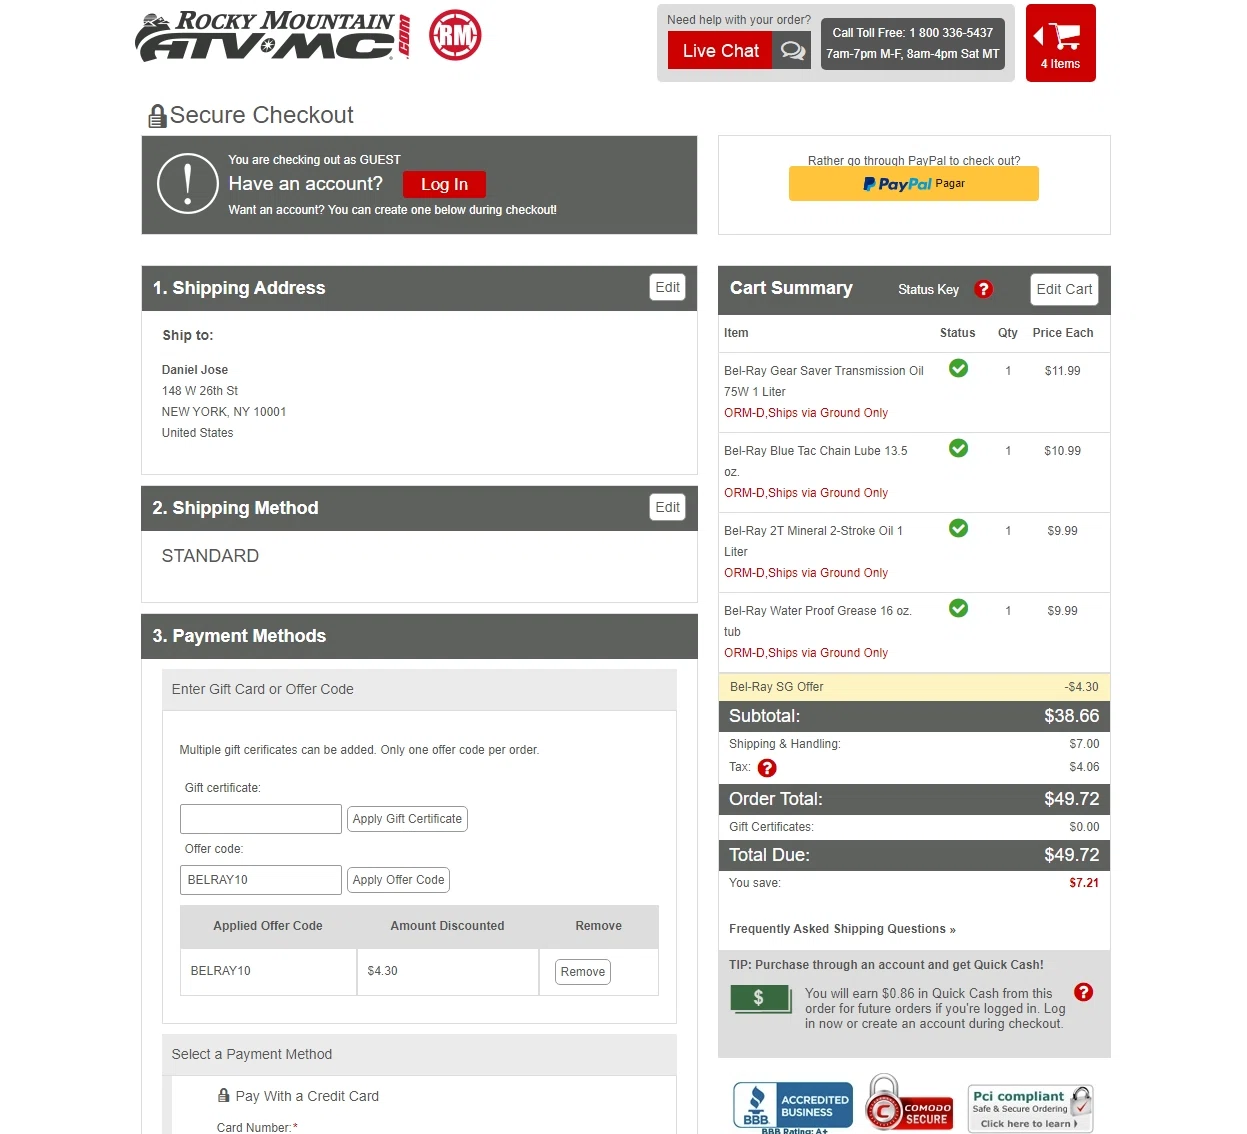Image resolution: width=1247 pixels, height=1134 pixels.
Task: Click the green status check for Blue Tac Chain Lube
Action: pos(958,448)
